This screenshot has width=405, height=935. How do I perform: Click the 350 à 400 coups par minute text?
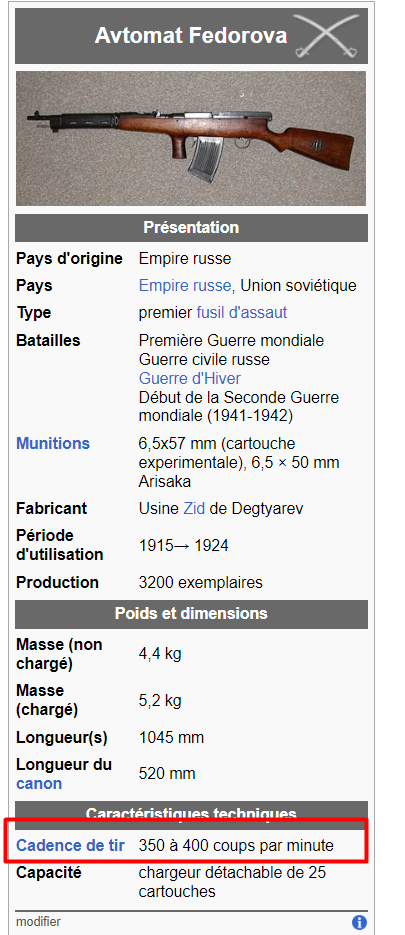coord(236,846)
